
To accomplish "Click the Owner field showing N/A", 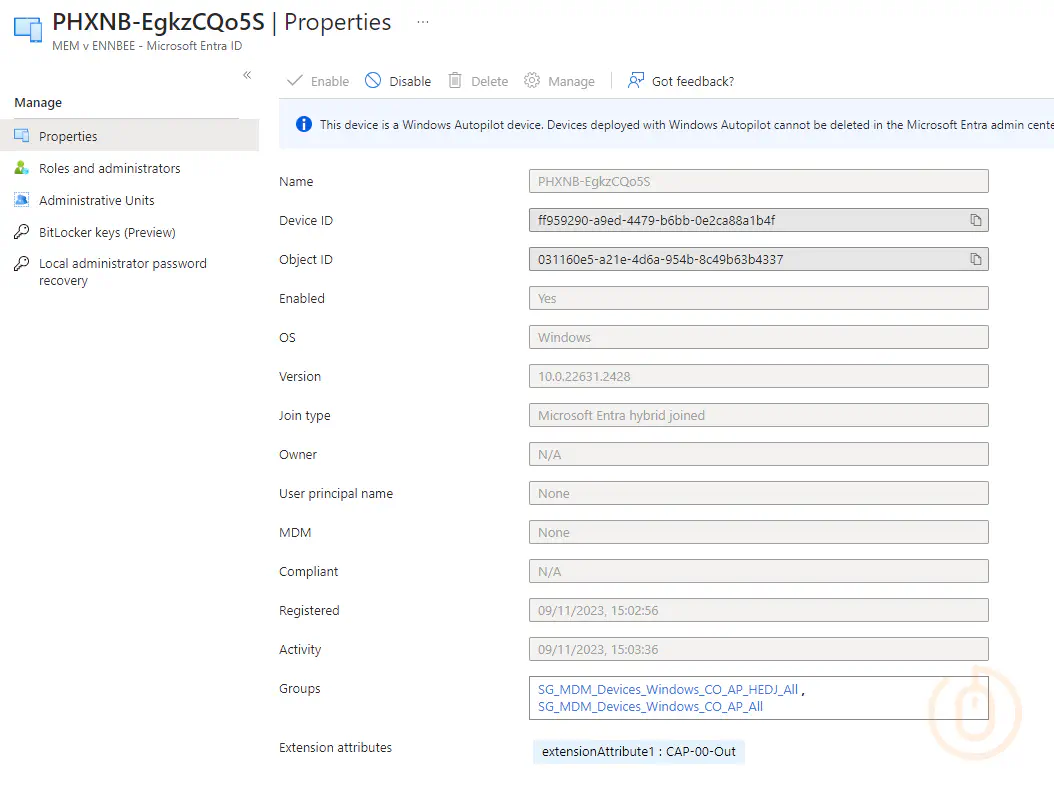I will click(x=758, y=454).
